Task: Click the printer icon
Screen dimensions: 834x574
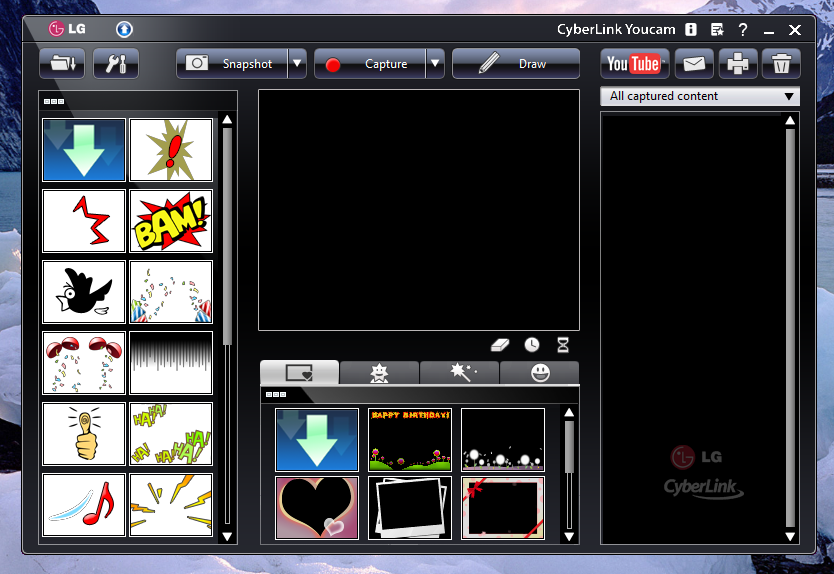Action: 738,64
